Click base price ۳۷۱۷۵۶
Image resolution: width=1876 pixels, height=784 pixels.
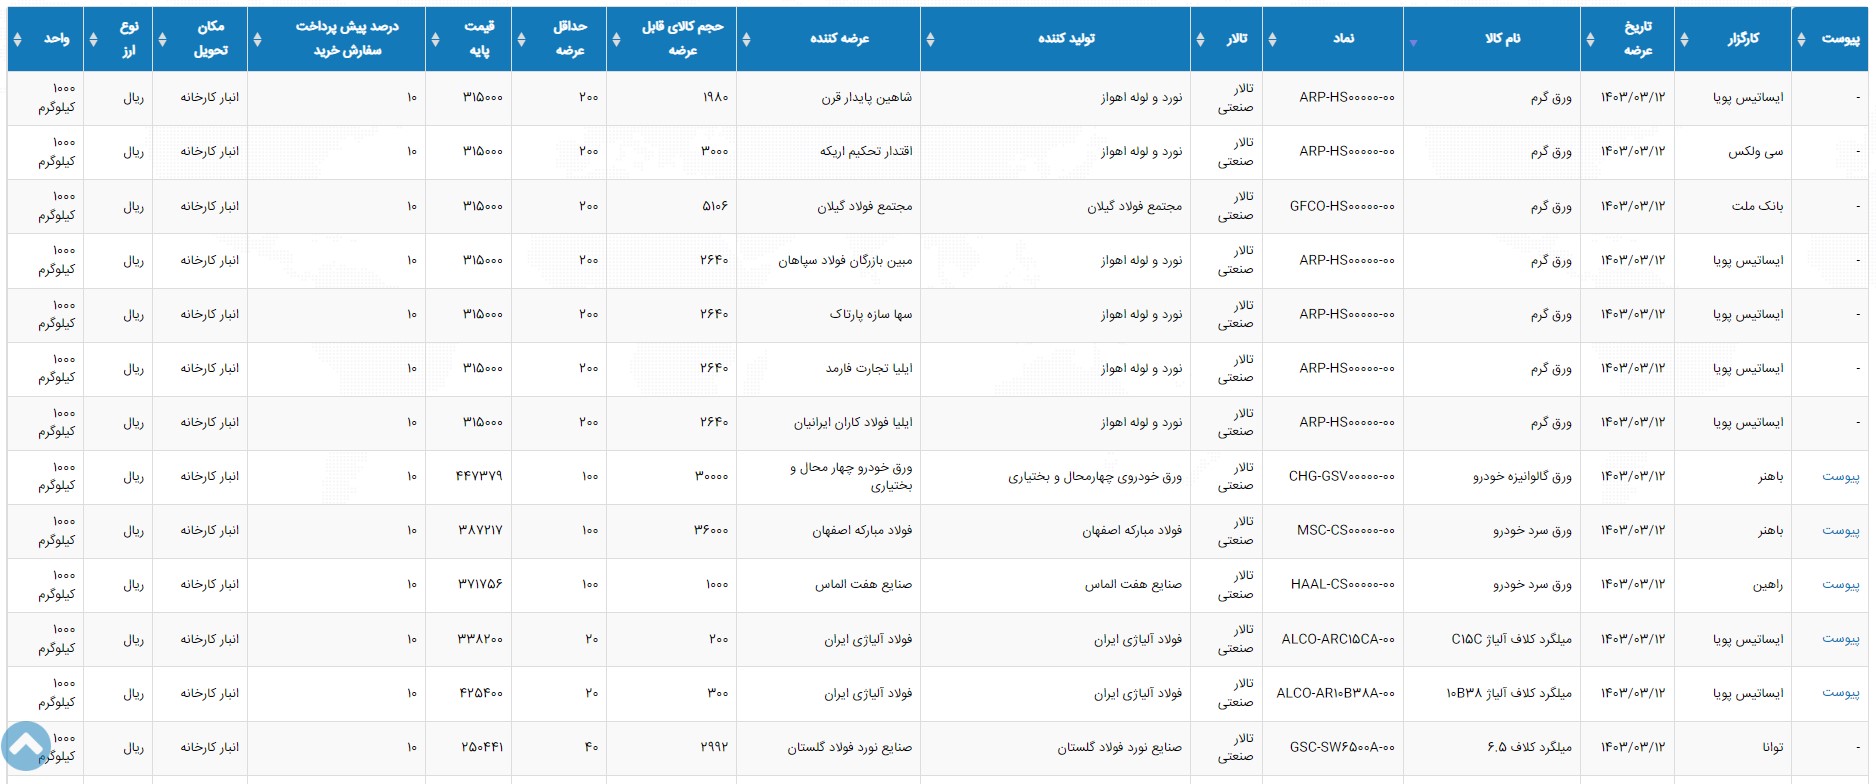click(x=480, y=584)
